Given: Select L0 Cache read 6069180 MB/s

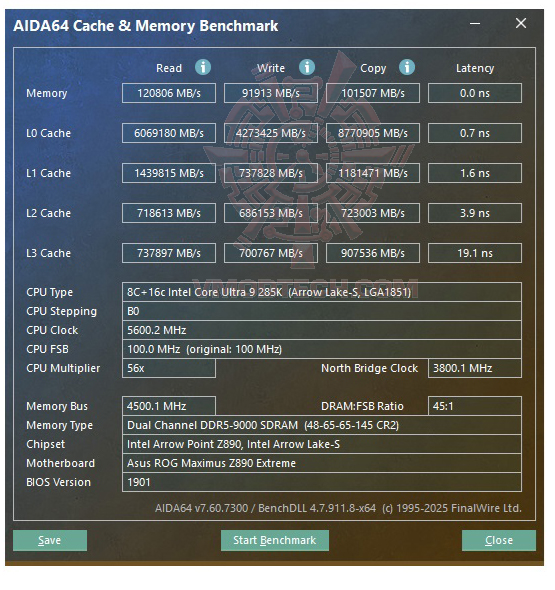Looking at the screenshot, I should point(169,133).
